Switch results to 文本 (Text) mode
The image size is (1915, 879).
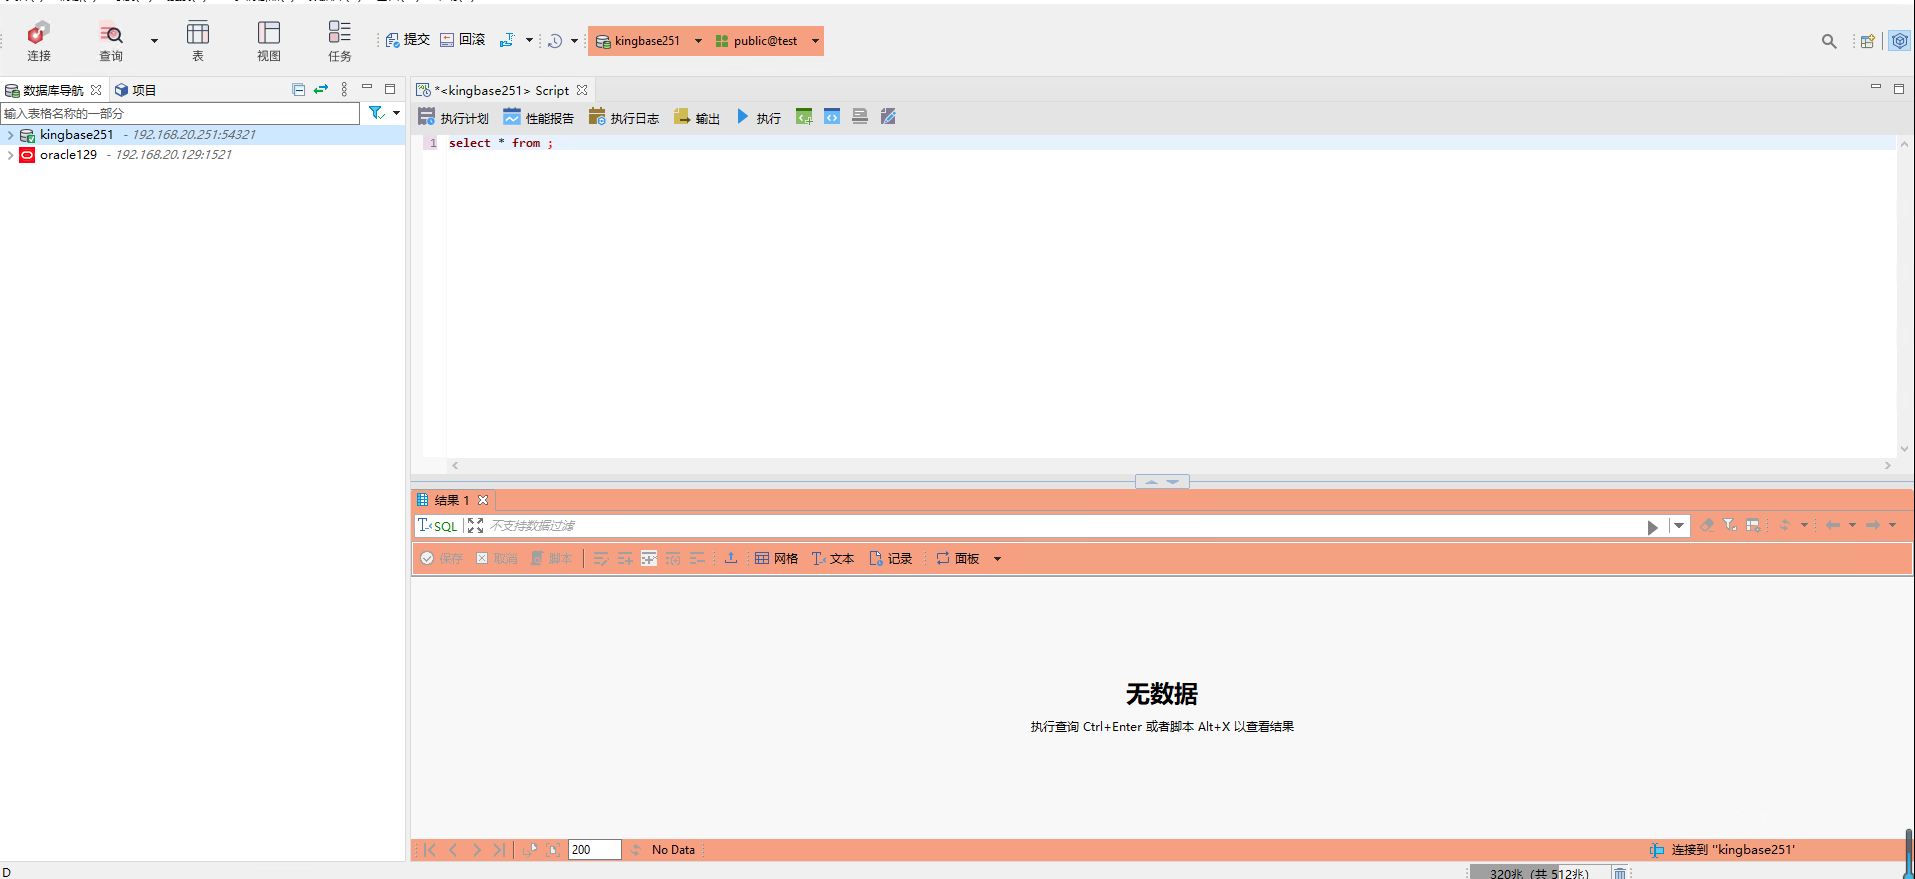coord(833,559)
